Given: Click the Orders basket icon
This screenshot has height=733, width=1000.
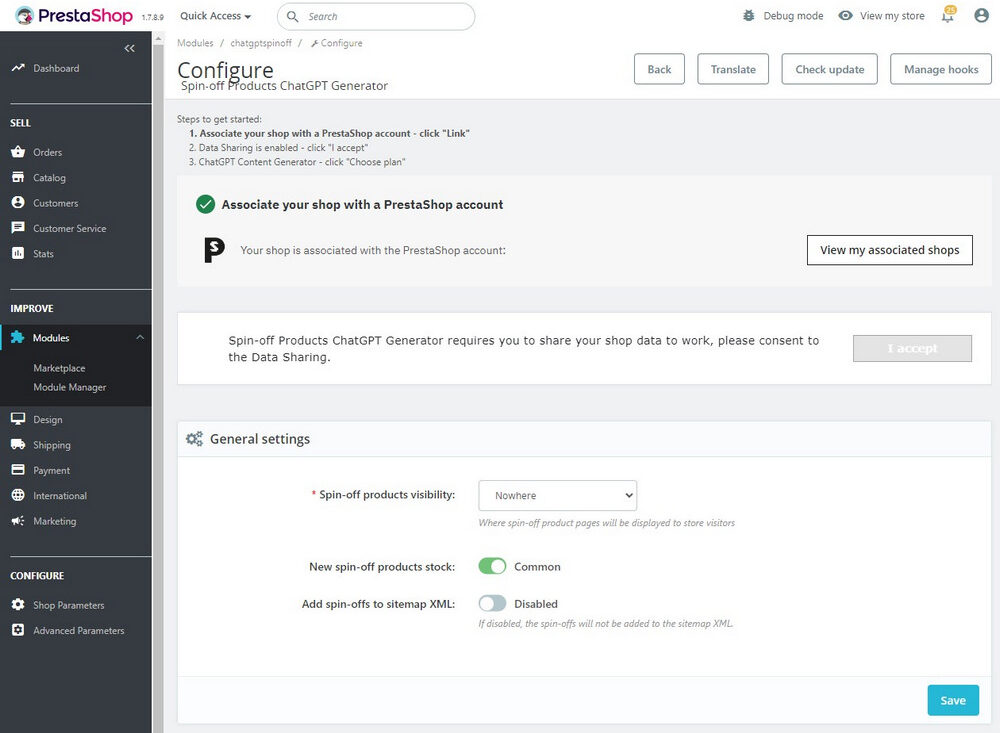Looking at the screenshot, I should (18, 152).
